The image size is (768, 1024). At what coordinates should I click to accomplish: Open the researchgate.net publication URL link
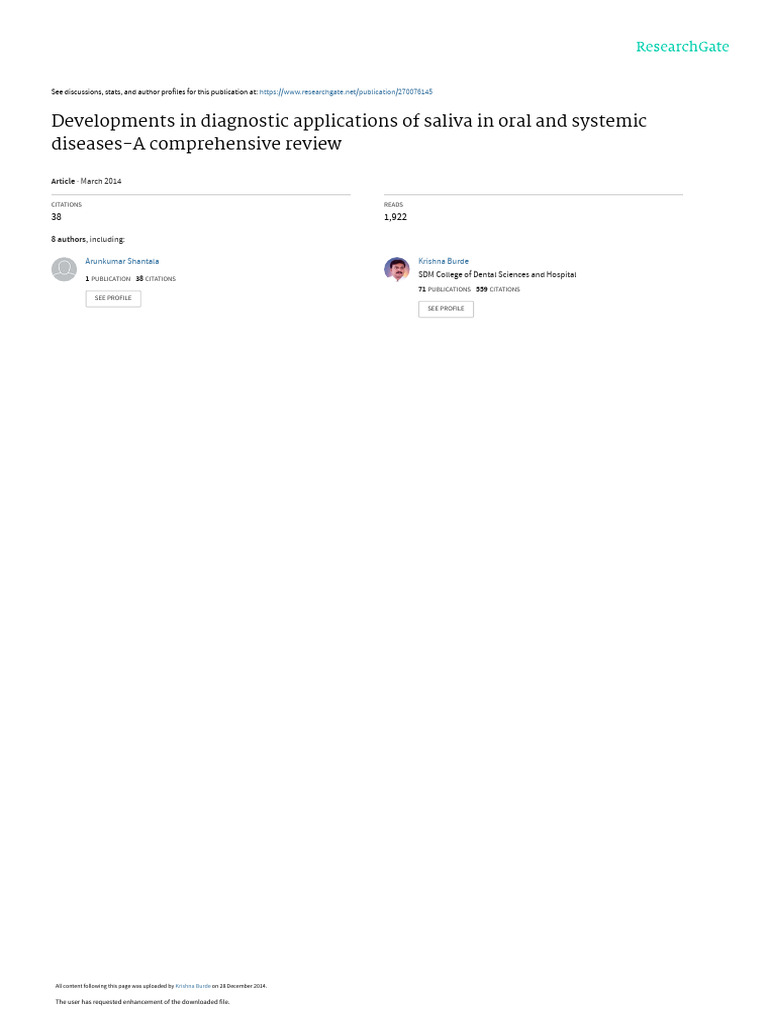[x=345, y=92]
